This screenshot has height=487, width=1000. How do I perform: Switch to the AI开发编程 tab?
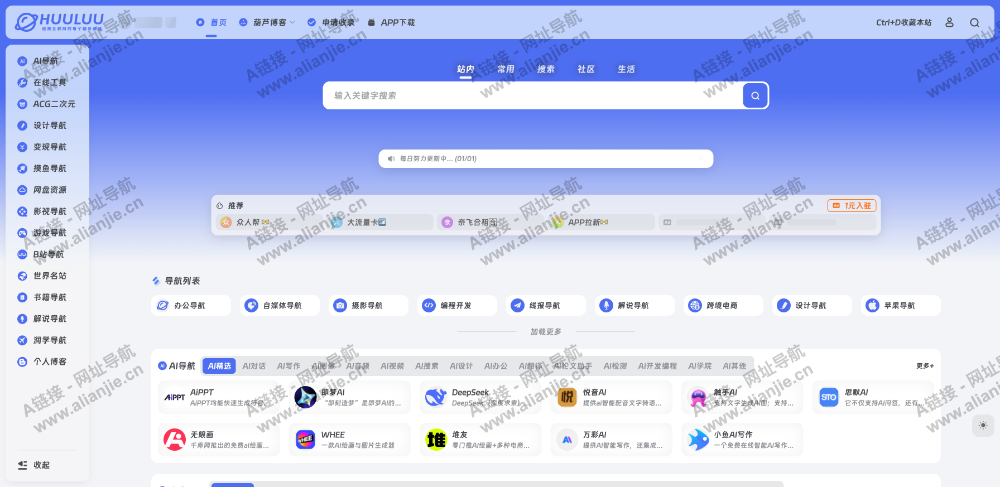658,366
